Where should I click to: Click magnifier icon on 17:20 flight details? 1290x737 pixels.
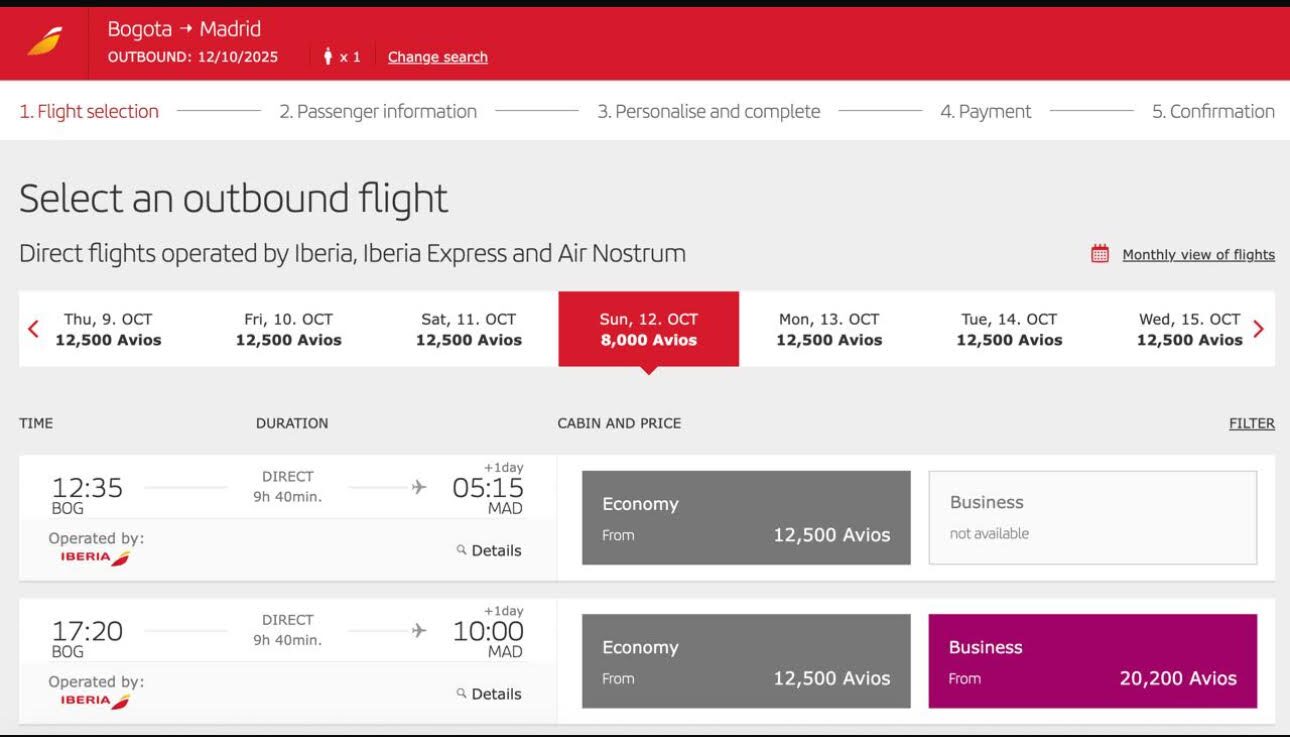461,693
